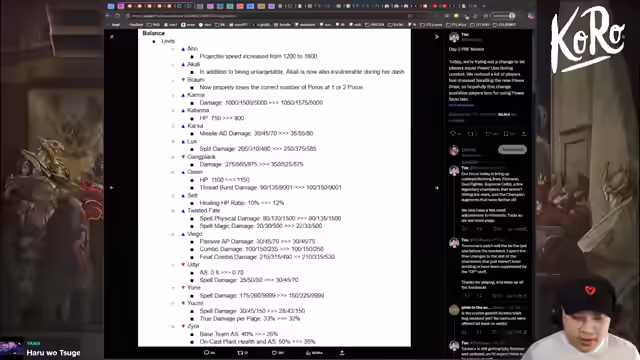Screen dimensions: 640x360
Task: Share the post with the icon below the image
Action: [342, 353]
